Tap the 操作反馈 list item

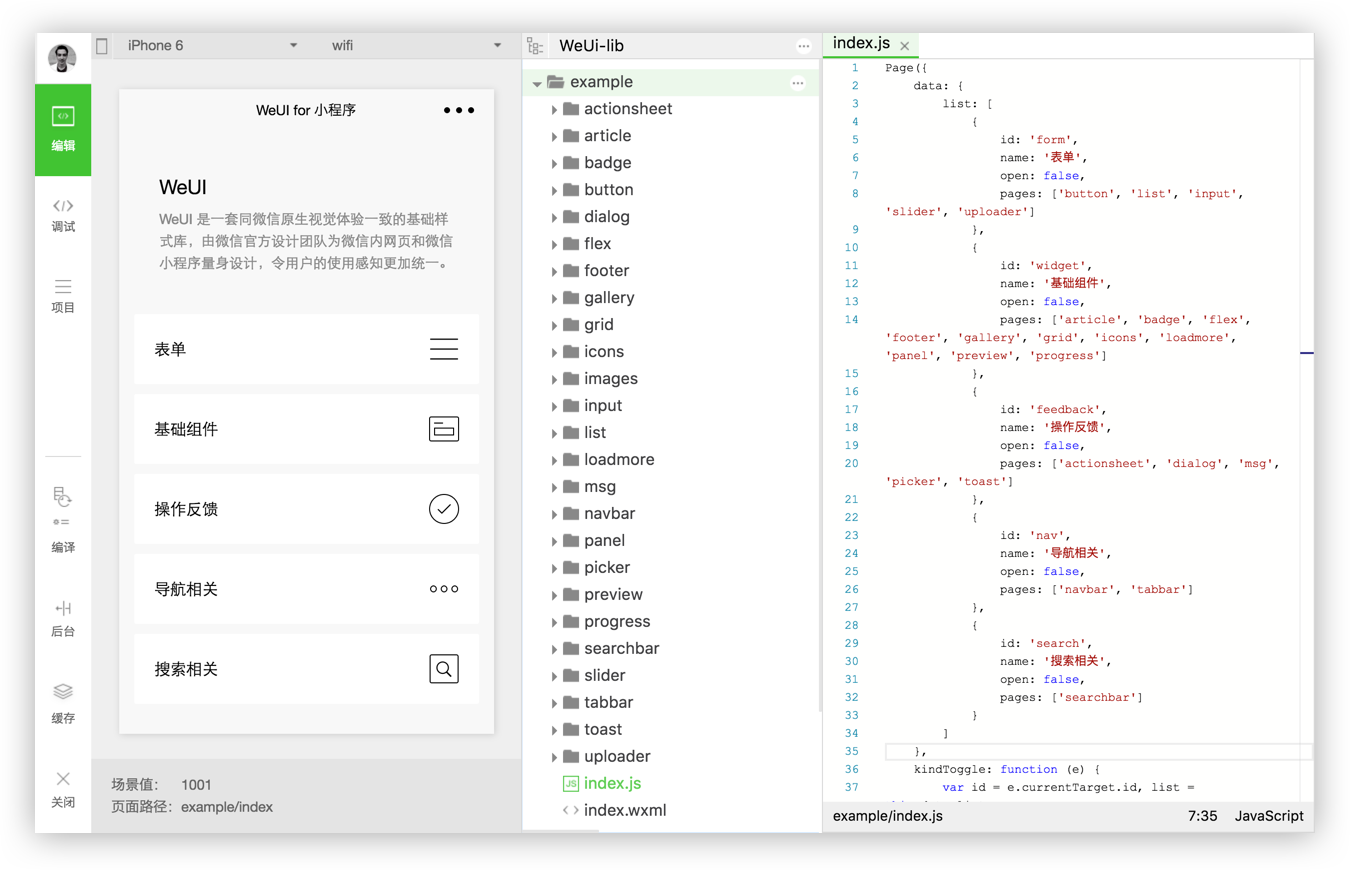coord(306,509)
